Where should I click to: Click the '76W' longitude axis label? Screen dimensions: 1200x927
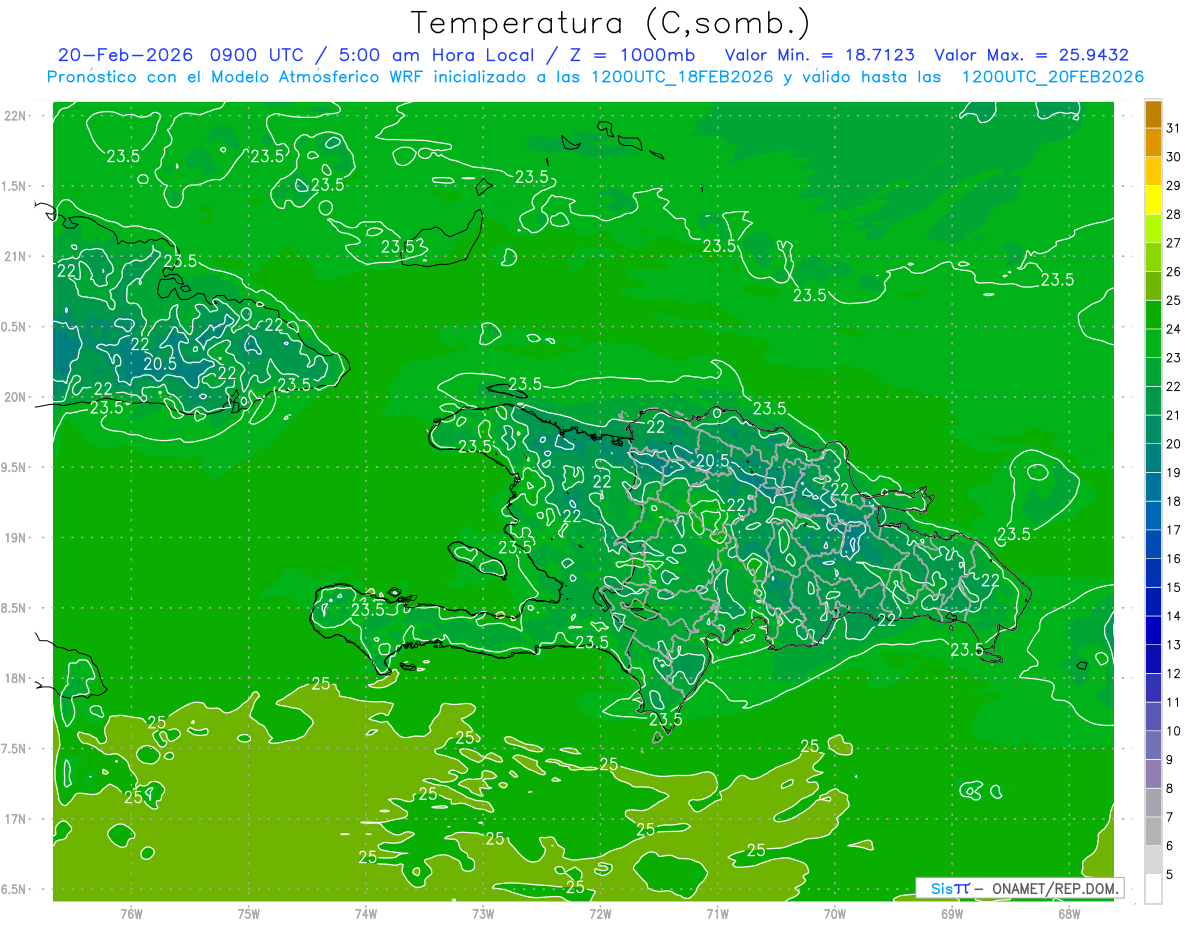point(131,913)
